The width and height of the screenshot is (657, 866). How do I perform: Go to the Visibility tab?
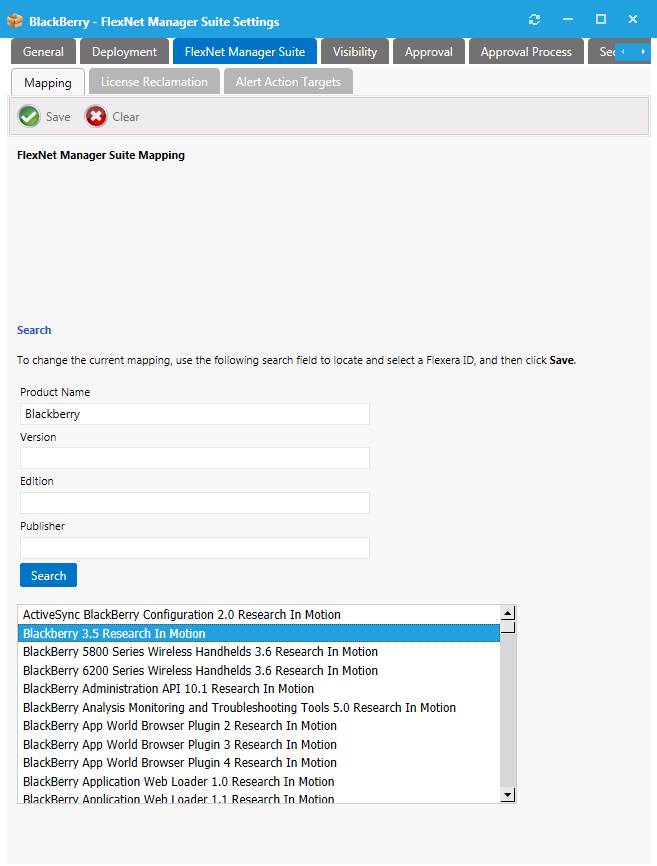355,52
